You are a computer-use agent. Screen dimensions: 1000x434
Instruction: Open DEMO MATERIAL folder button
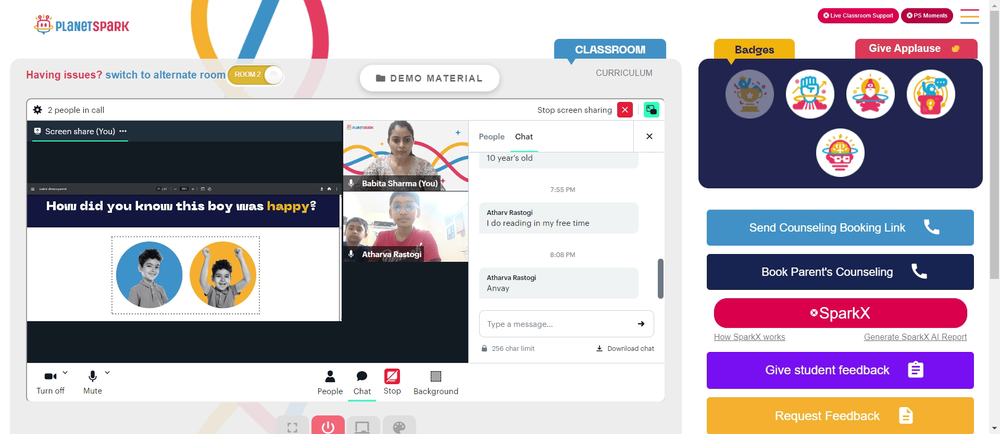429,78
